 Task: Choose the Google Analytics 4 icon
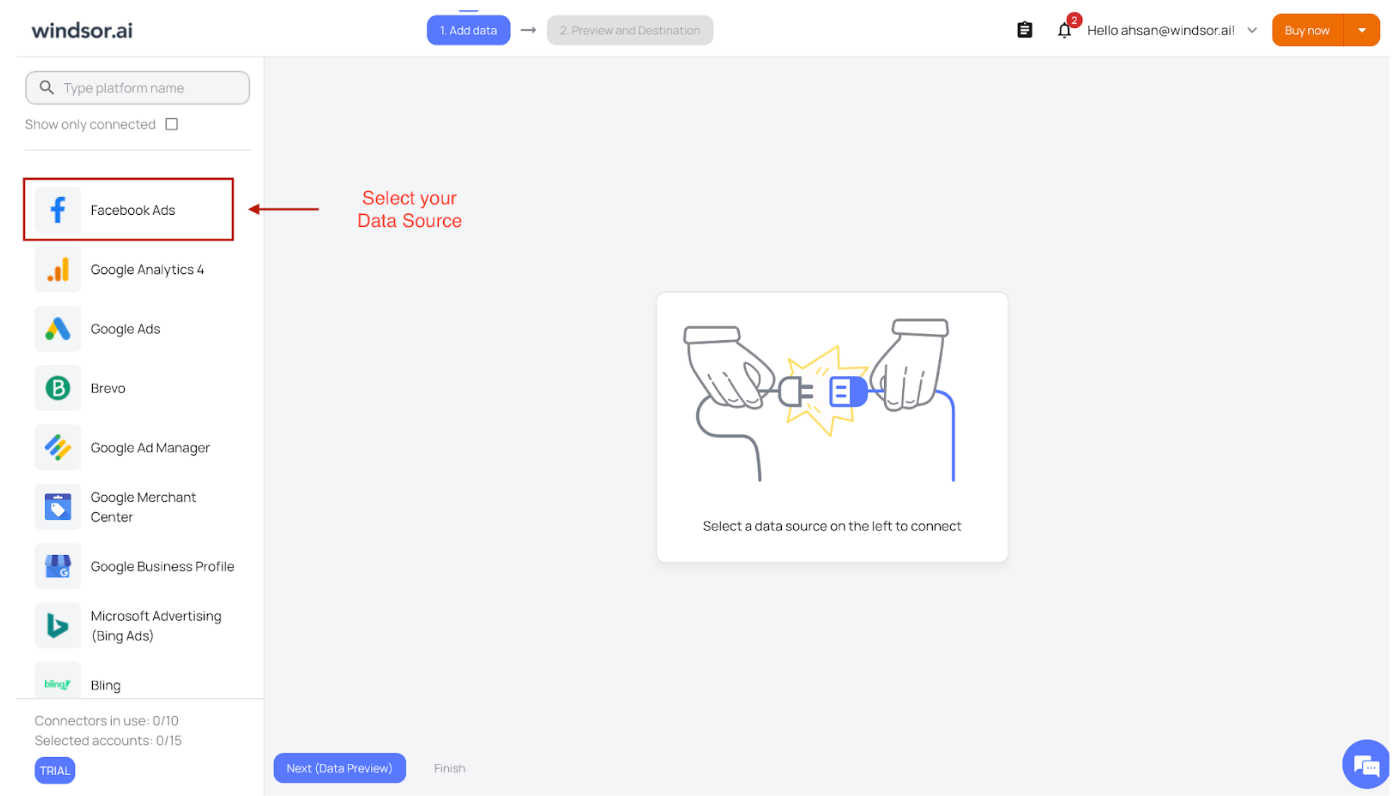click(58, 269)
